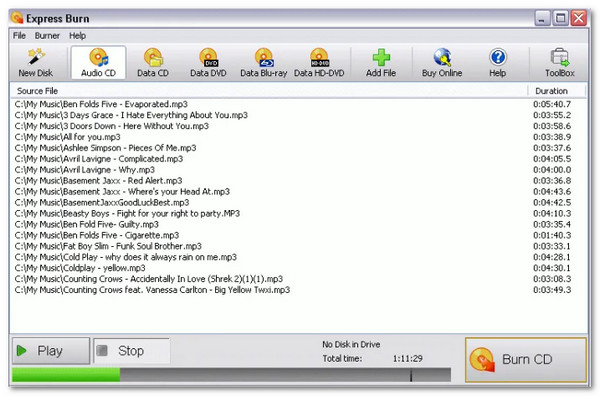Open the ToolBox
The image size is (600, 396).
560,63
